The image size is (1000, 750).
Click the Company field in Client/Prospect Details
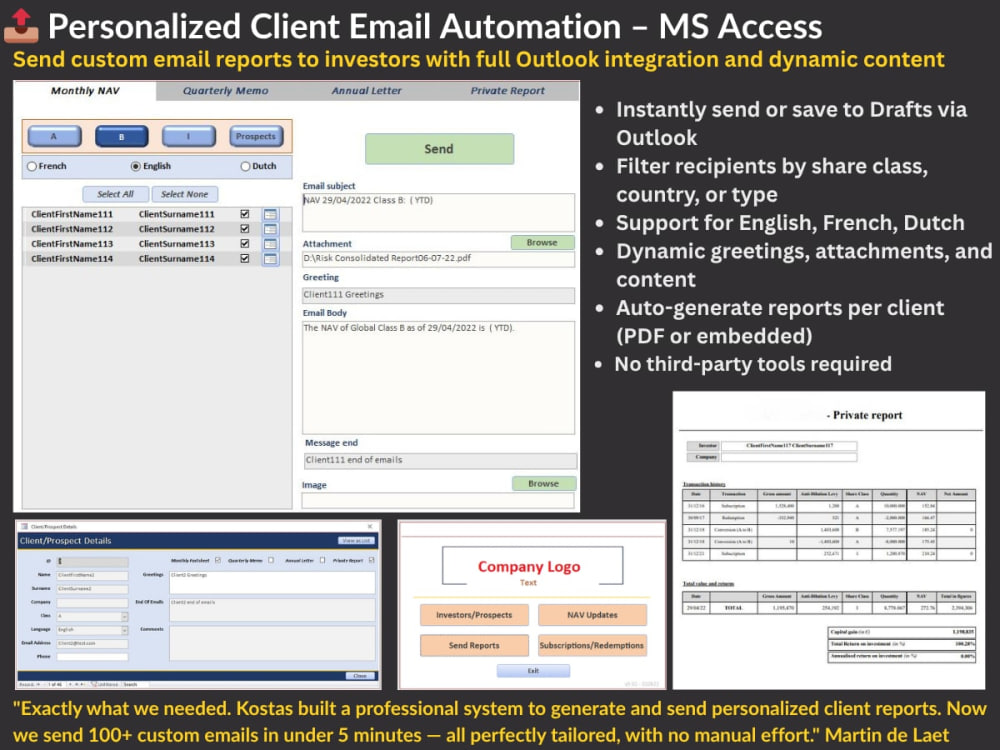pos(92,603)
